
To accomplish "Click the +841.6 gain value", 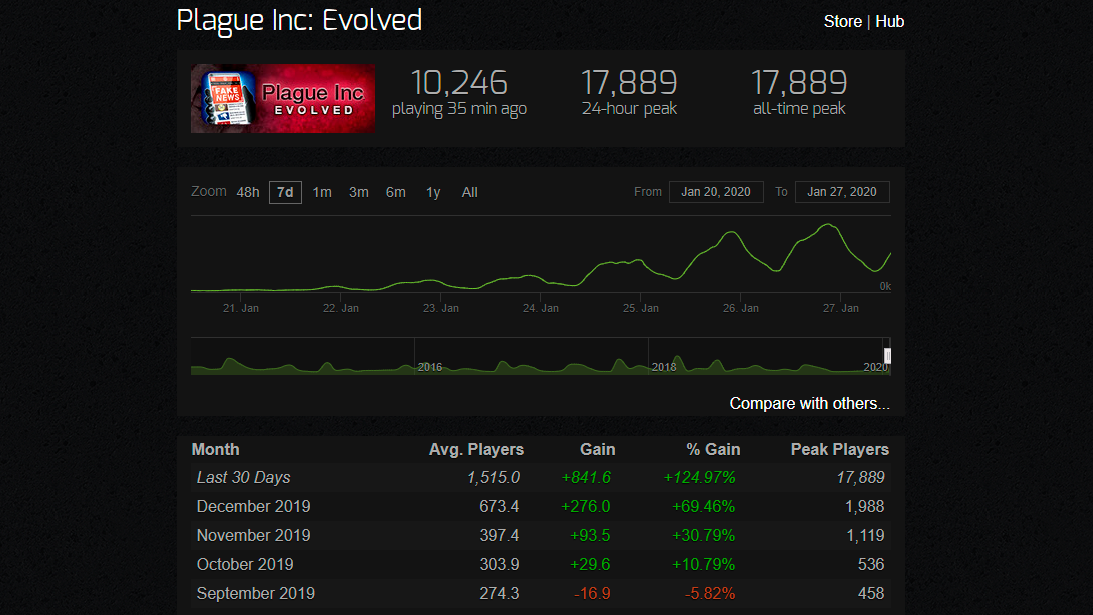I will [586, 478].
